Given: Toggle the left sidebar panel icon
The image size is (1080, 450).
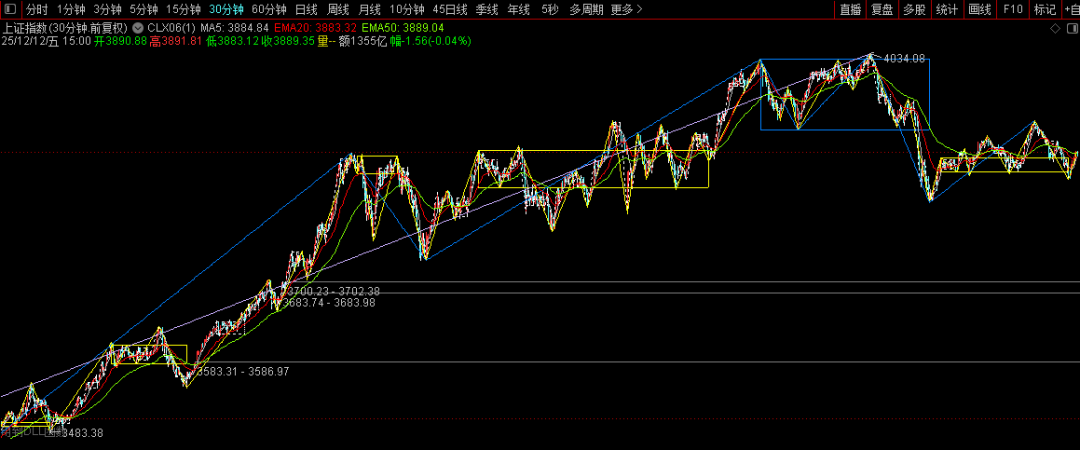Looking at the screenshot, I should pyautogui.click(x=10, y=10).
